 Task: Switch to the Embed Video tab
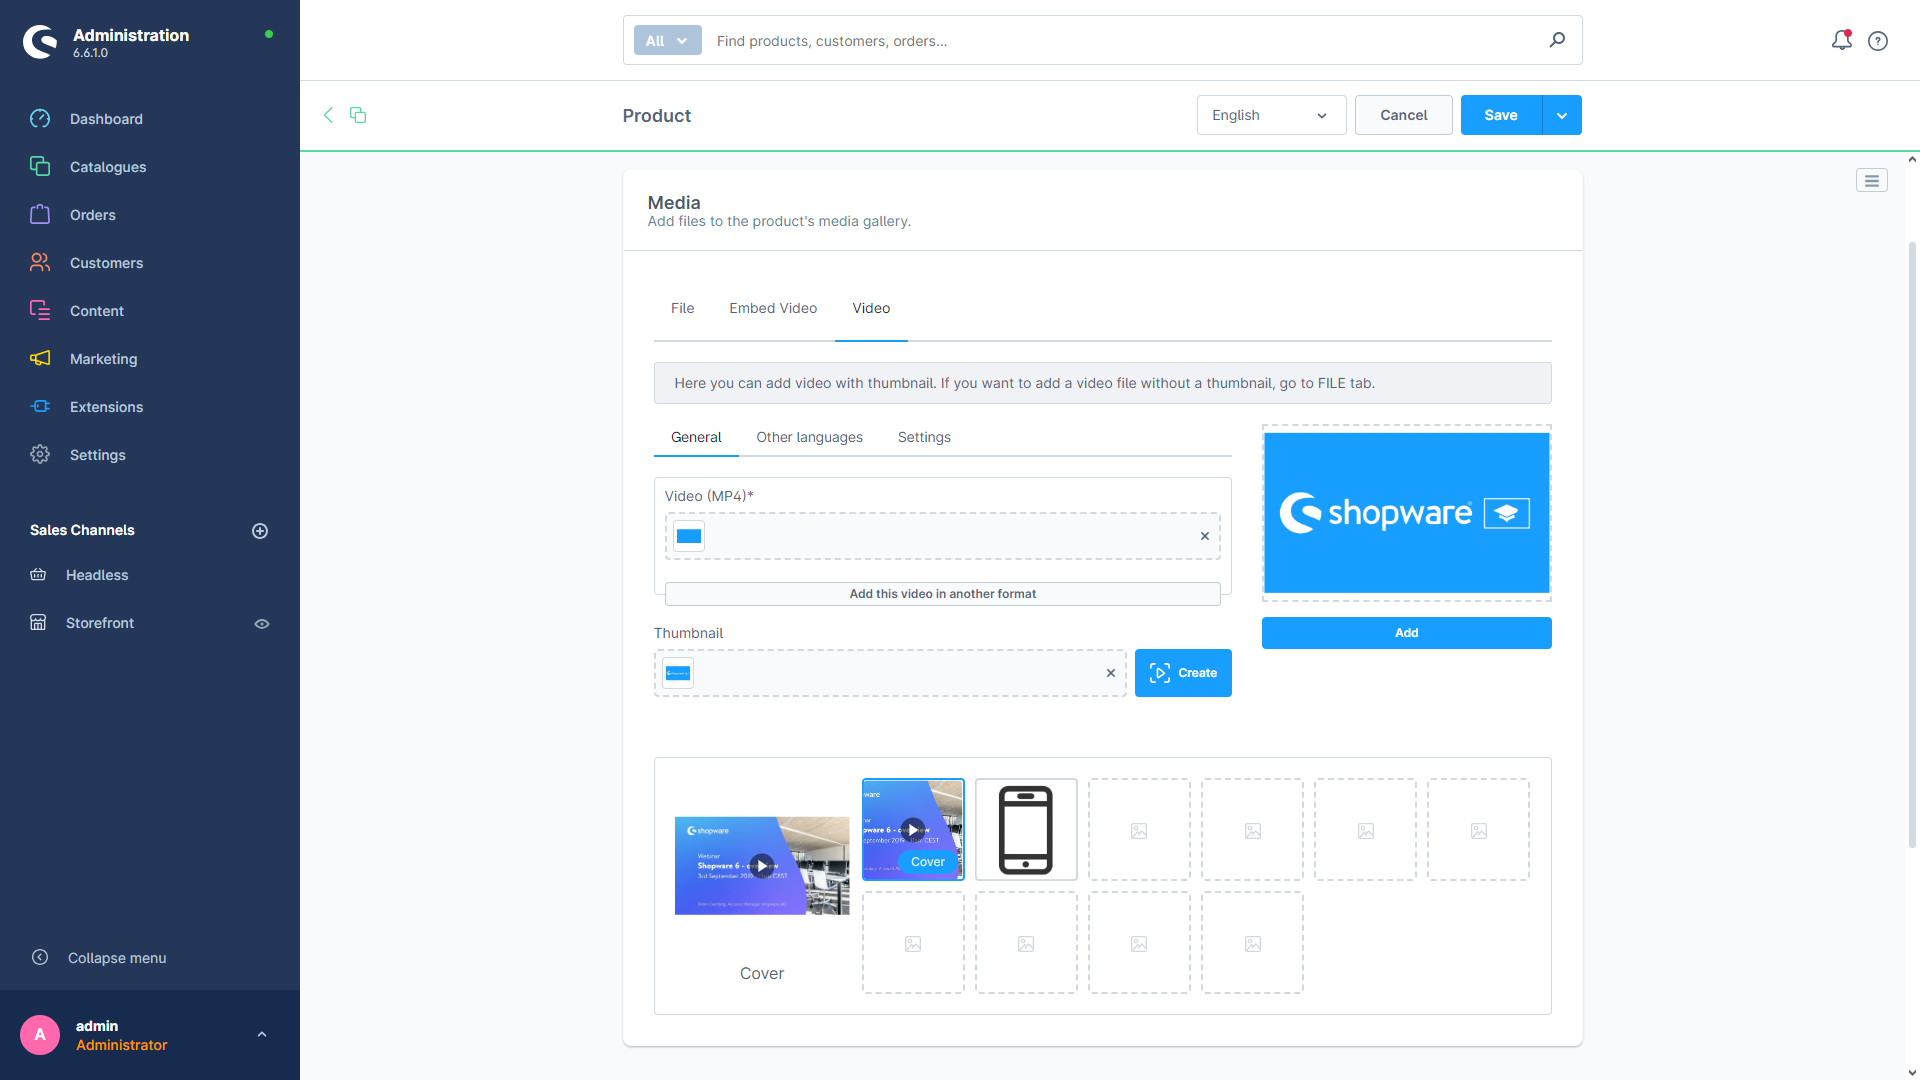click(773, 309)
